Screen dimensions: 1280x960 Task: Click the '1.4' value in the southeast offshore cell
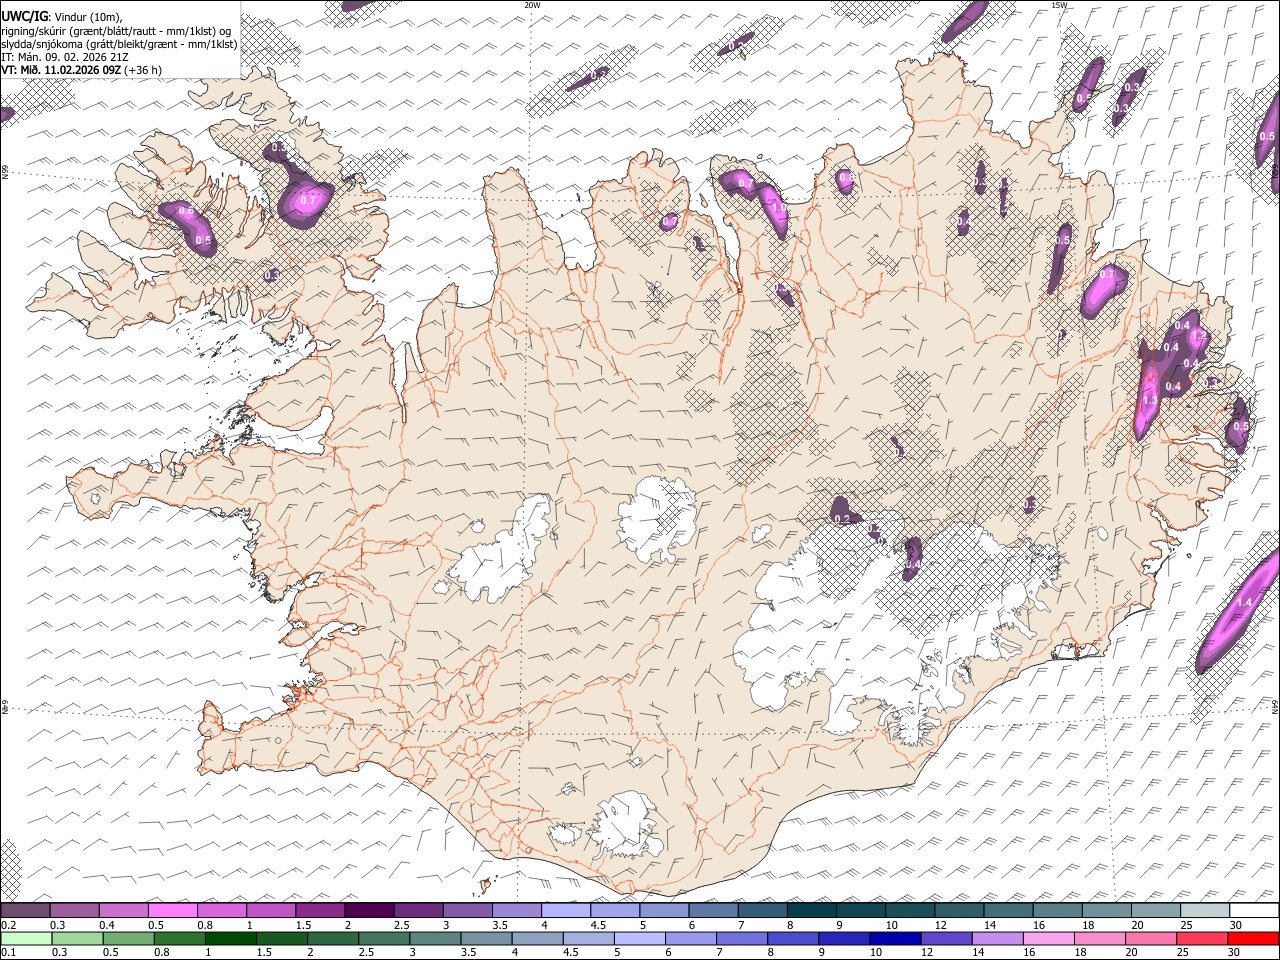(x=1244, y=602)
